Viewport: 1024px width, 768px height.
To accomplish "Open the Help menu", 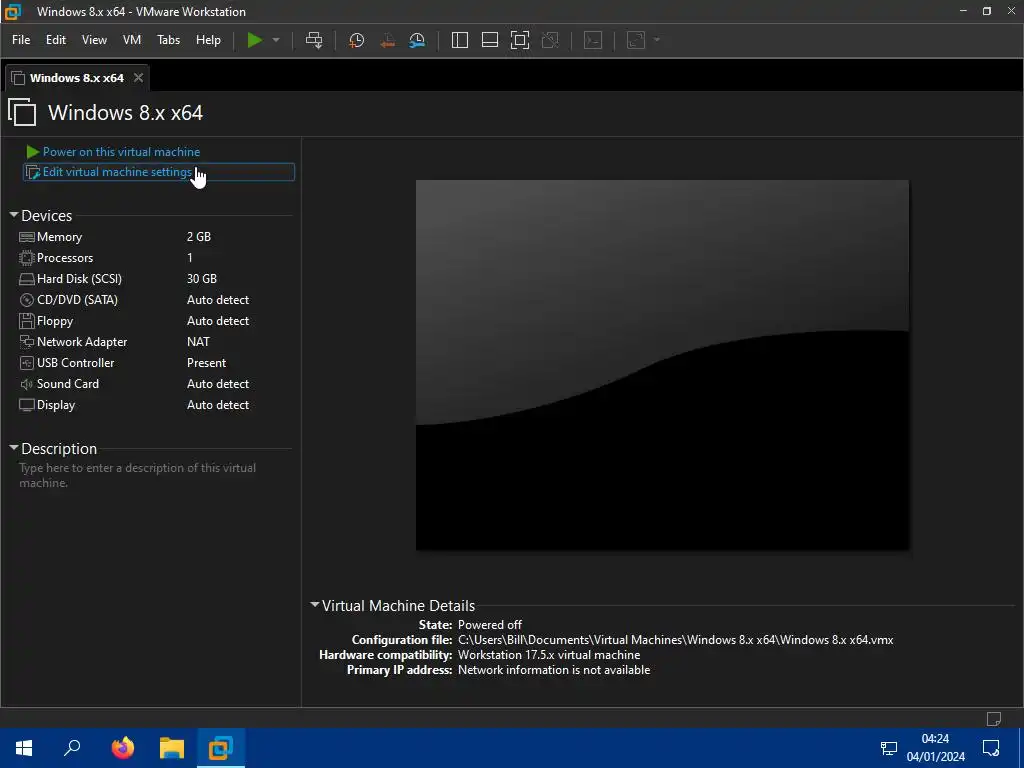I will pos(208,40).
